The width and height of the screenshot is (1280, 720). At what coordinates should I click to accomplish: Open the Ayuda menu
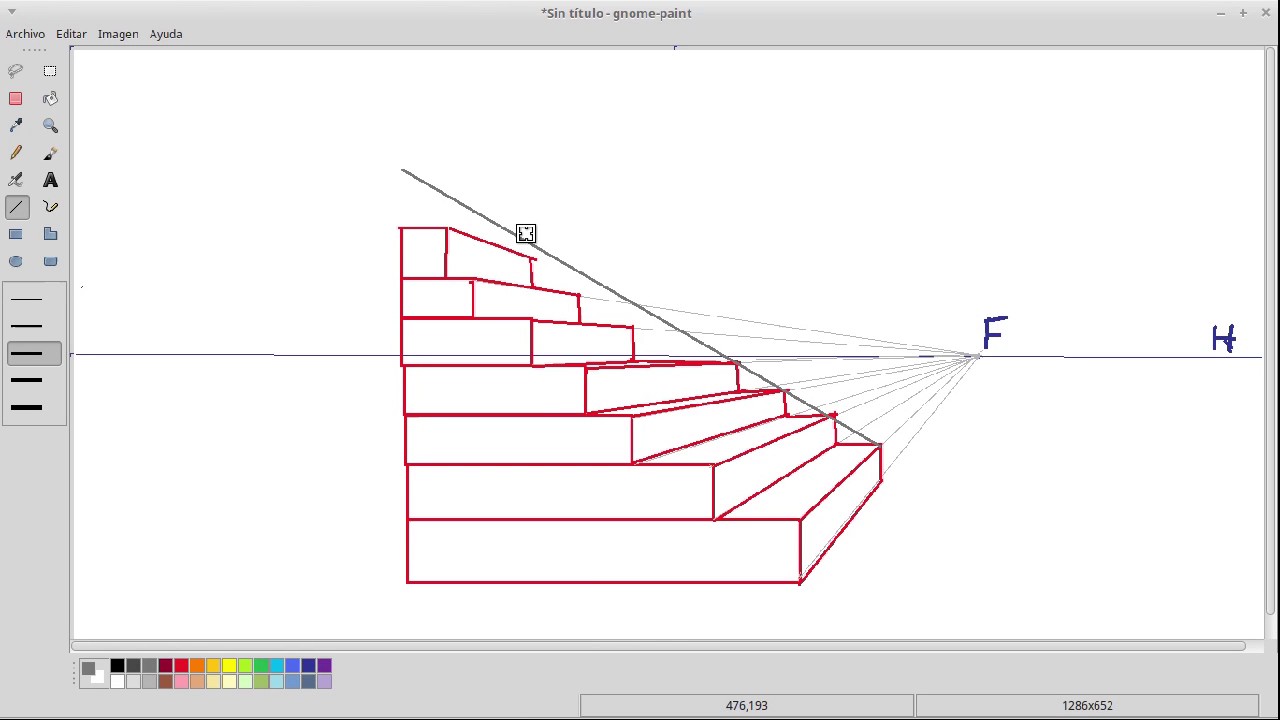[x=166, y=34]
